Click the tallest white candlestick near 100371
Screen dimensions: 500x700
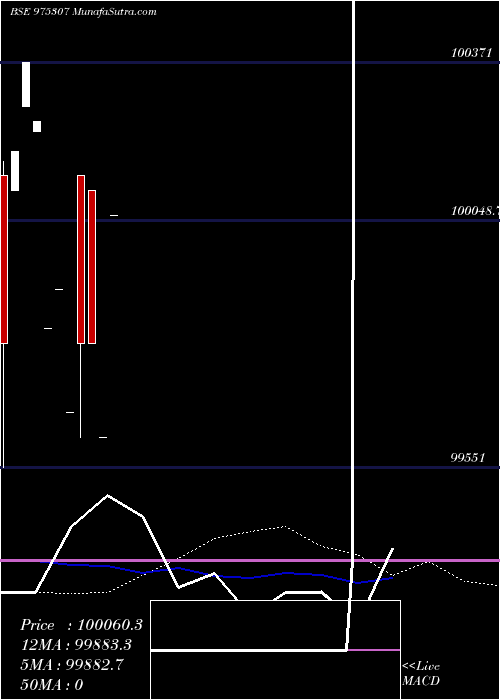26,84
